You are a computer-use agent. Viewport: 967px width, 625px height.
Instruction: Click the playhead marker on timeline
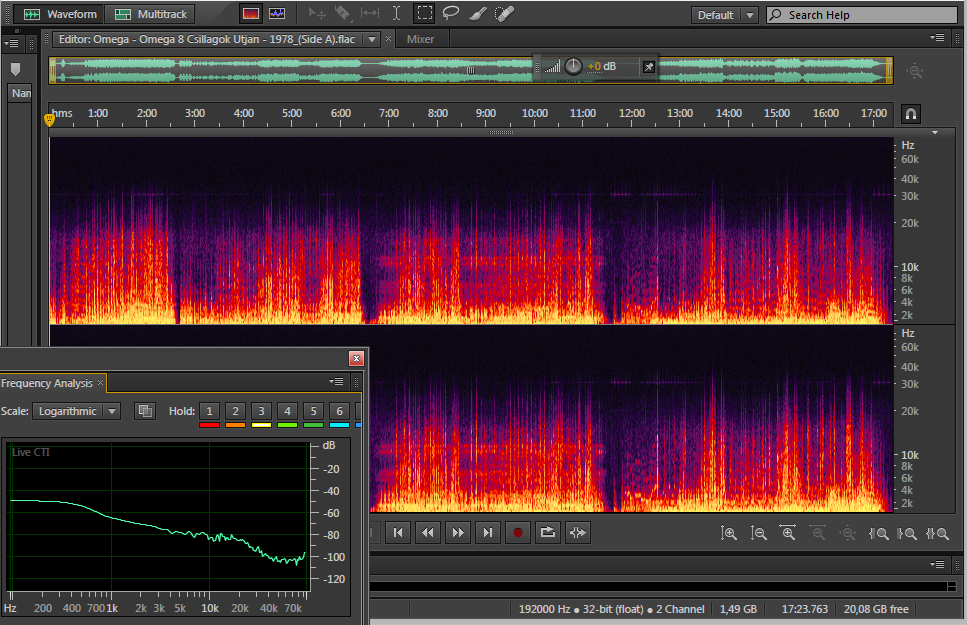(49, 120)
